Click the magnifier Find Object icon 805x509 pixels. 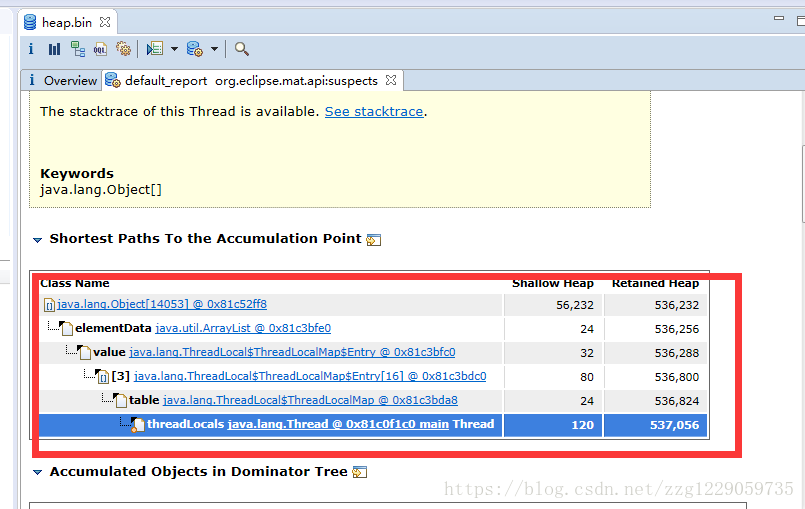coord(241,49)
